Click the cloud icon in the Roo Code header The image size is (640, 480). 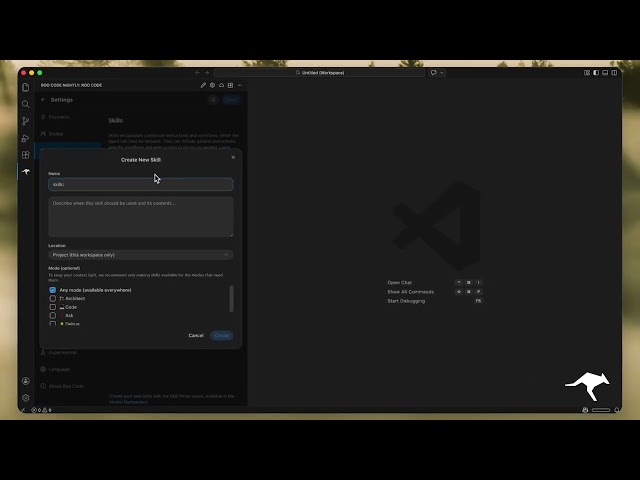click(221, 85)
